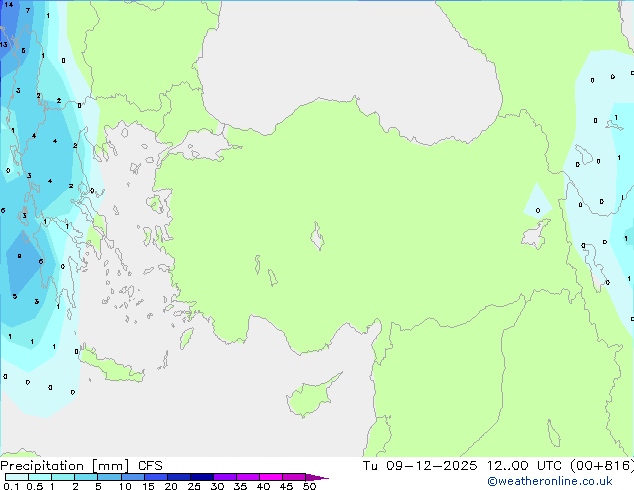
Task: Click the 40–45 mm magenta swatch
Action: click(x=271, y=477)
